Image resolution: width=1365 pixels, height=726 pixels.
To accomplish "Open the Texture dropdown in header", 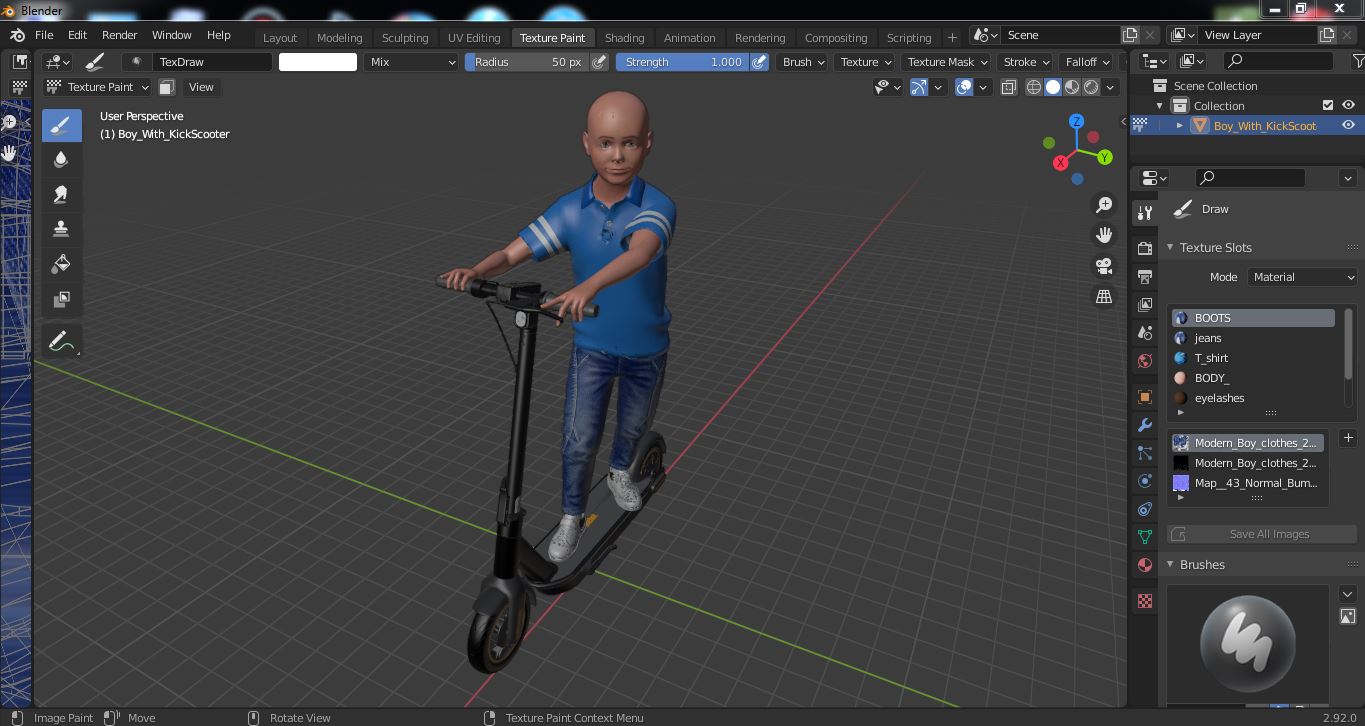I will [x=866, y=62].
